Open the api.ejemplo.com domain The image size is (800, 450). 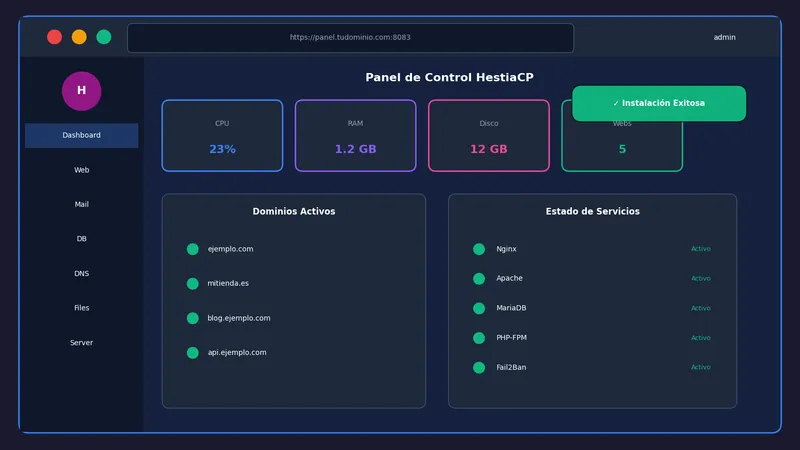coord(237,353)
